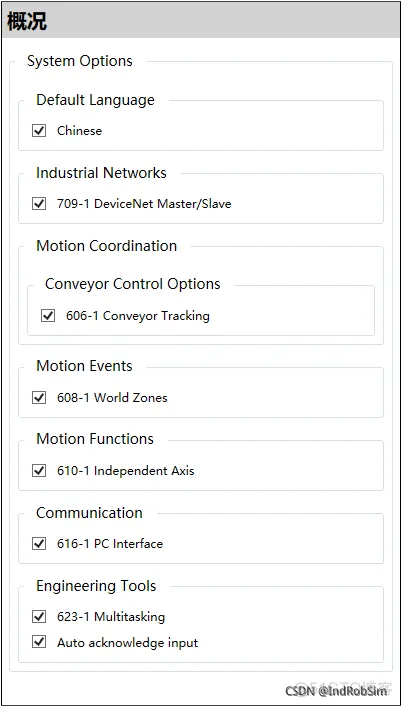Image resolution: width=402 pixels, height=707 pixels.
Task: Select the System Options group heading
Action: (x=80, y=61)
